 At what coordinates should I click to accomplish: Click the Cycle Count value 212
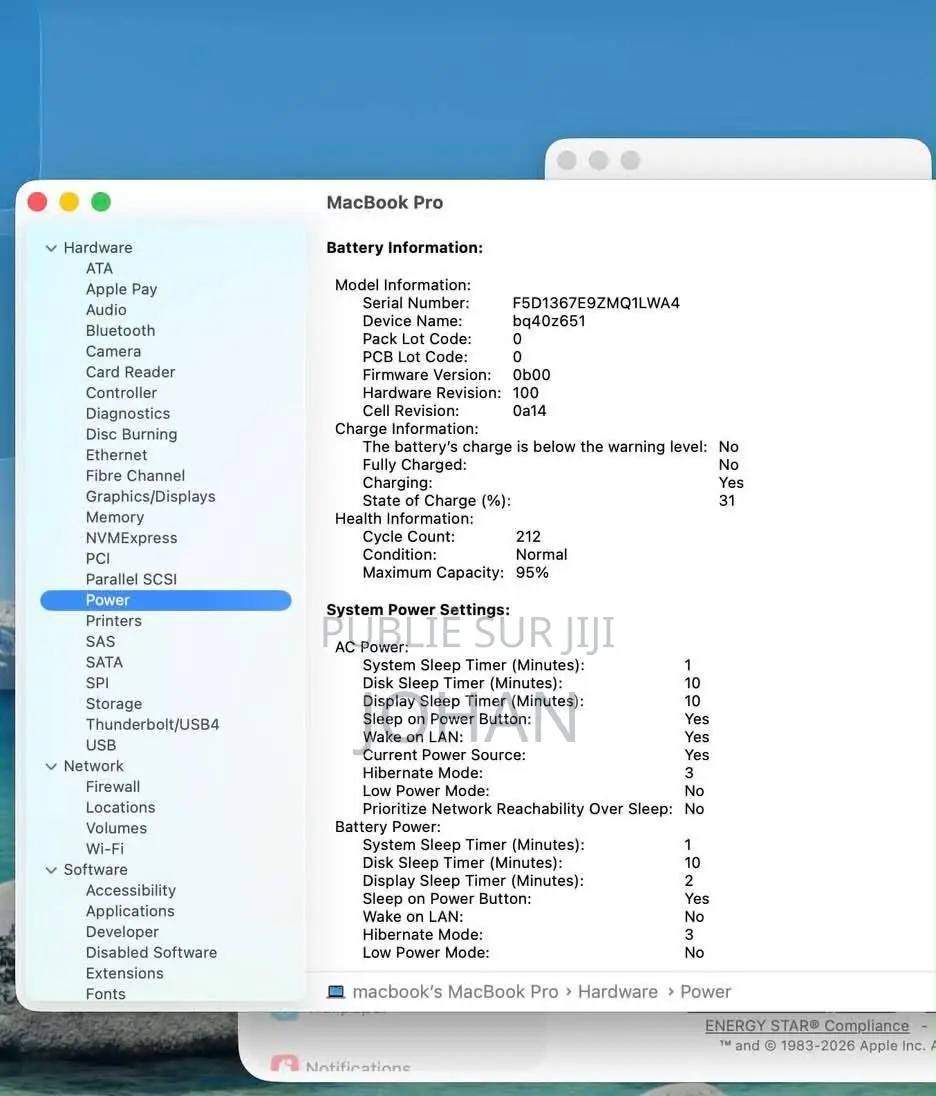[528, 537]
